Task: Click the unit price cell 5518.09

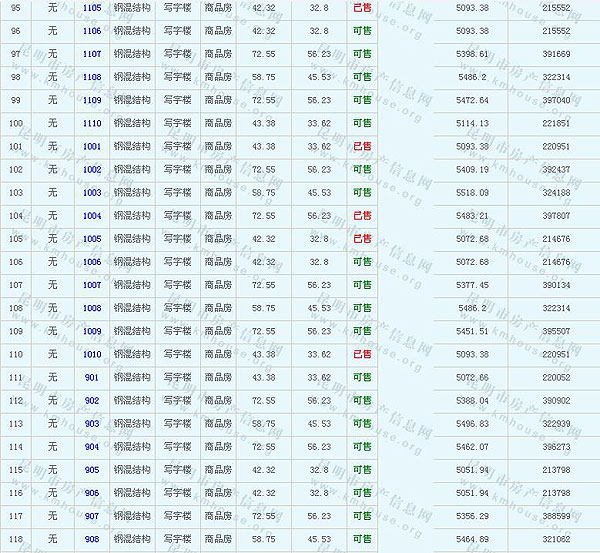Action: click(x=472, y=192)
